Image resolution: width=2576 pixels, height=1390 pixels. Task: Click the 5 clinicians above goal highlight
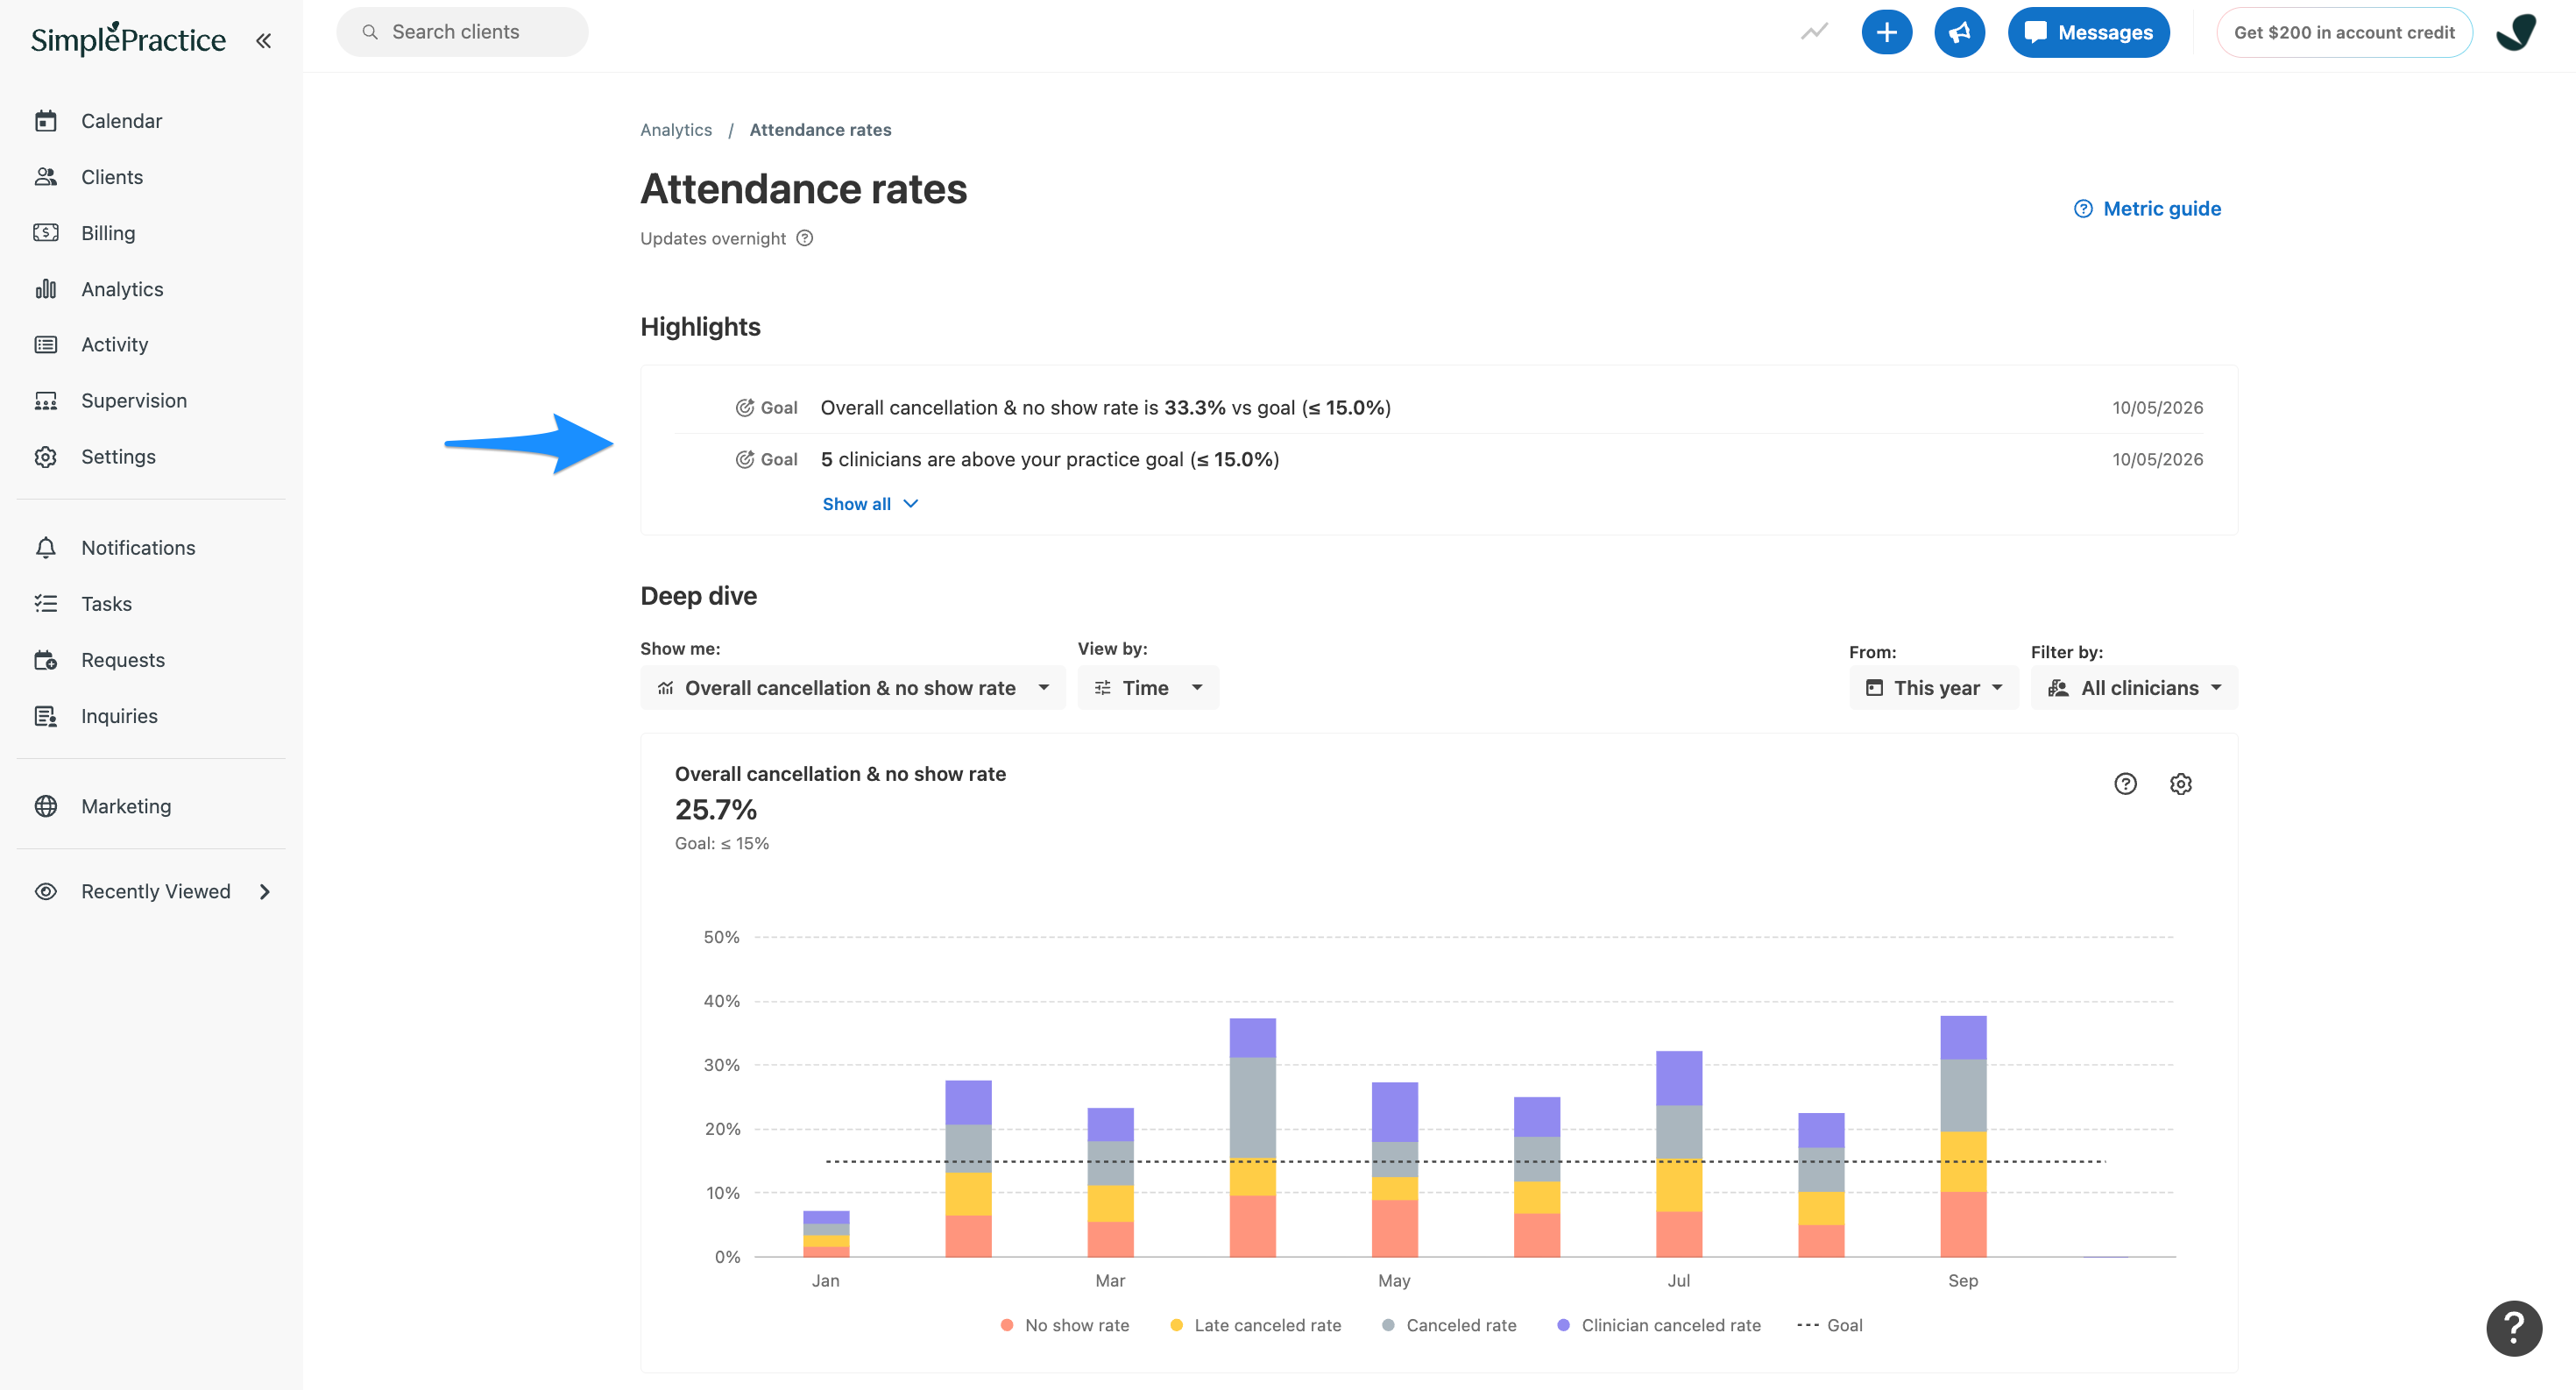click(x=1438, y=460)
